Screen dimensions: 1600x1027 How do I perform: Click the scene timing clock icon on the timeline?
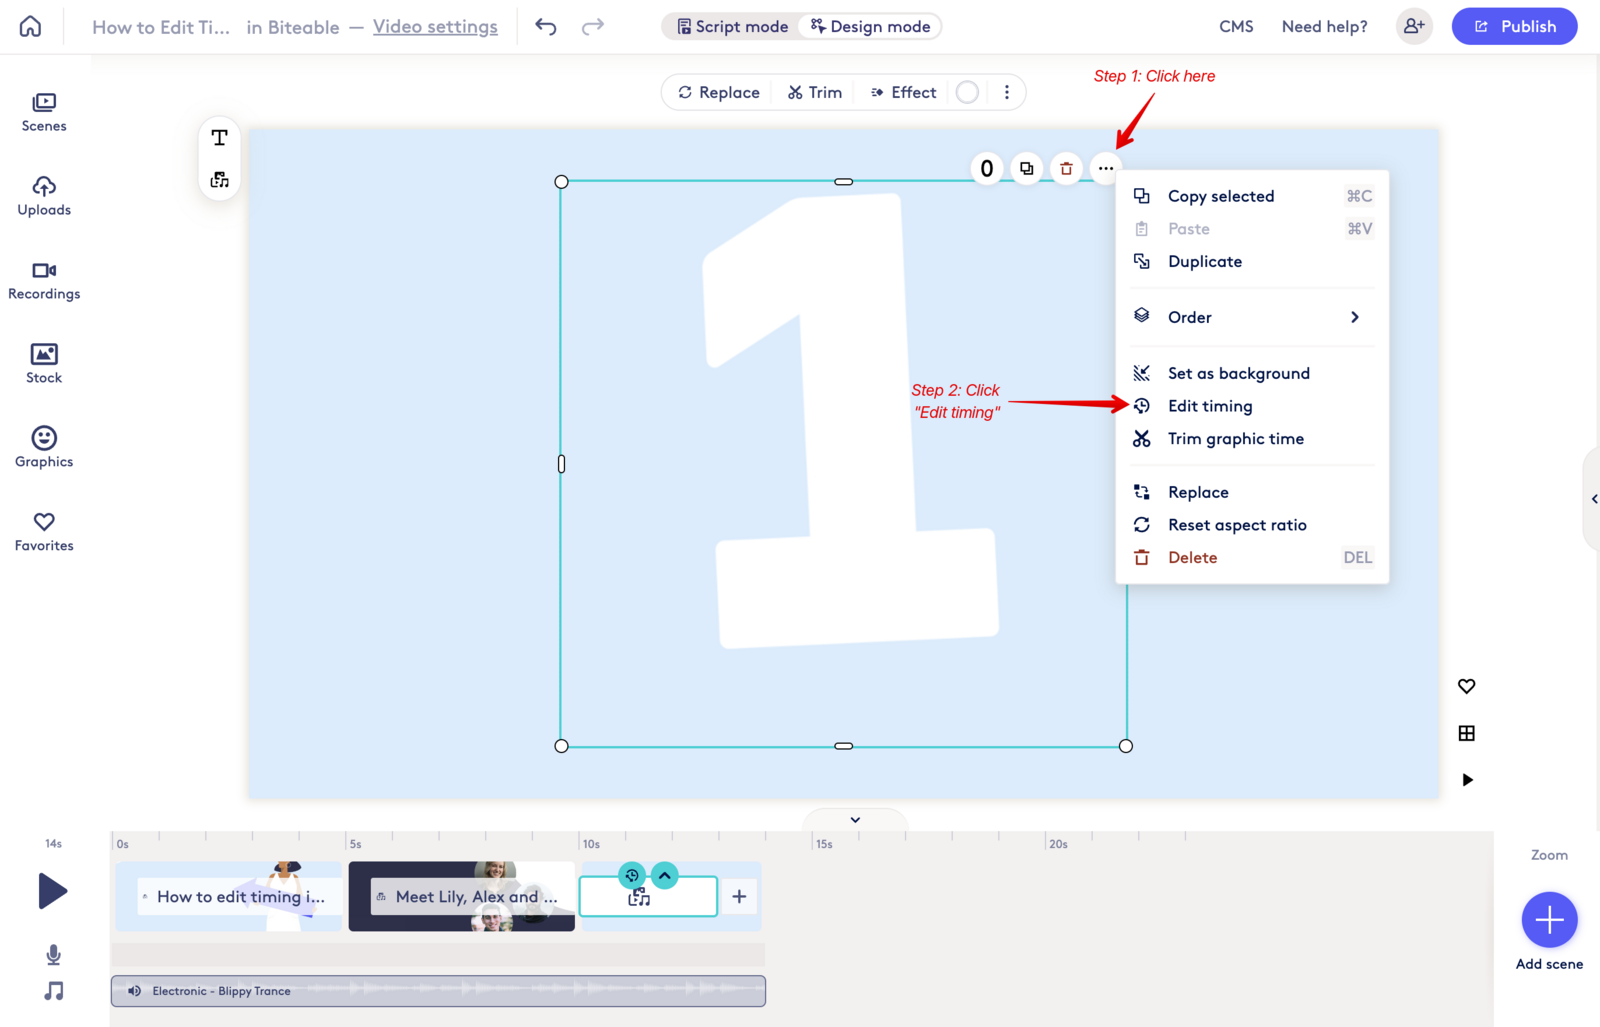[x=632, y=876]
